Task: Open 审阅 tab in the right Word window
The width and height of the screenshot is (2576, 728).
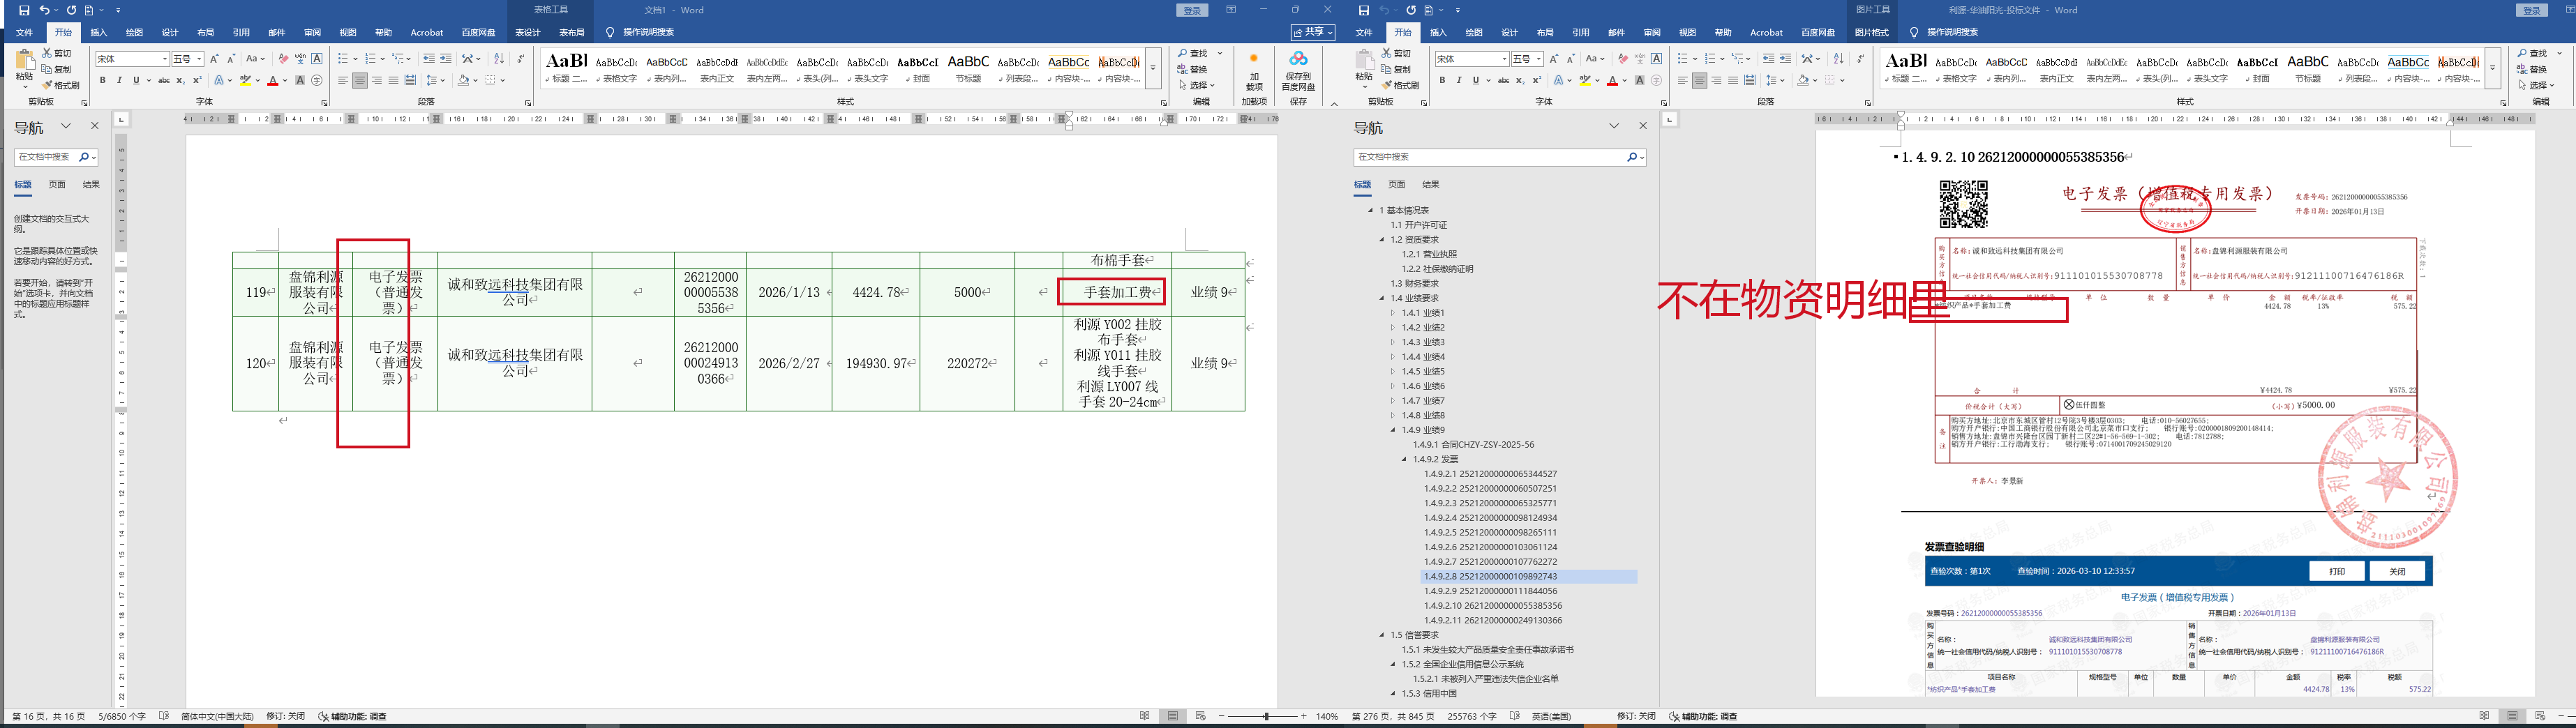Action: point(1652,32)
